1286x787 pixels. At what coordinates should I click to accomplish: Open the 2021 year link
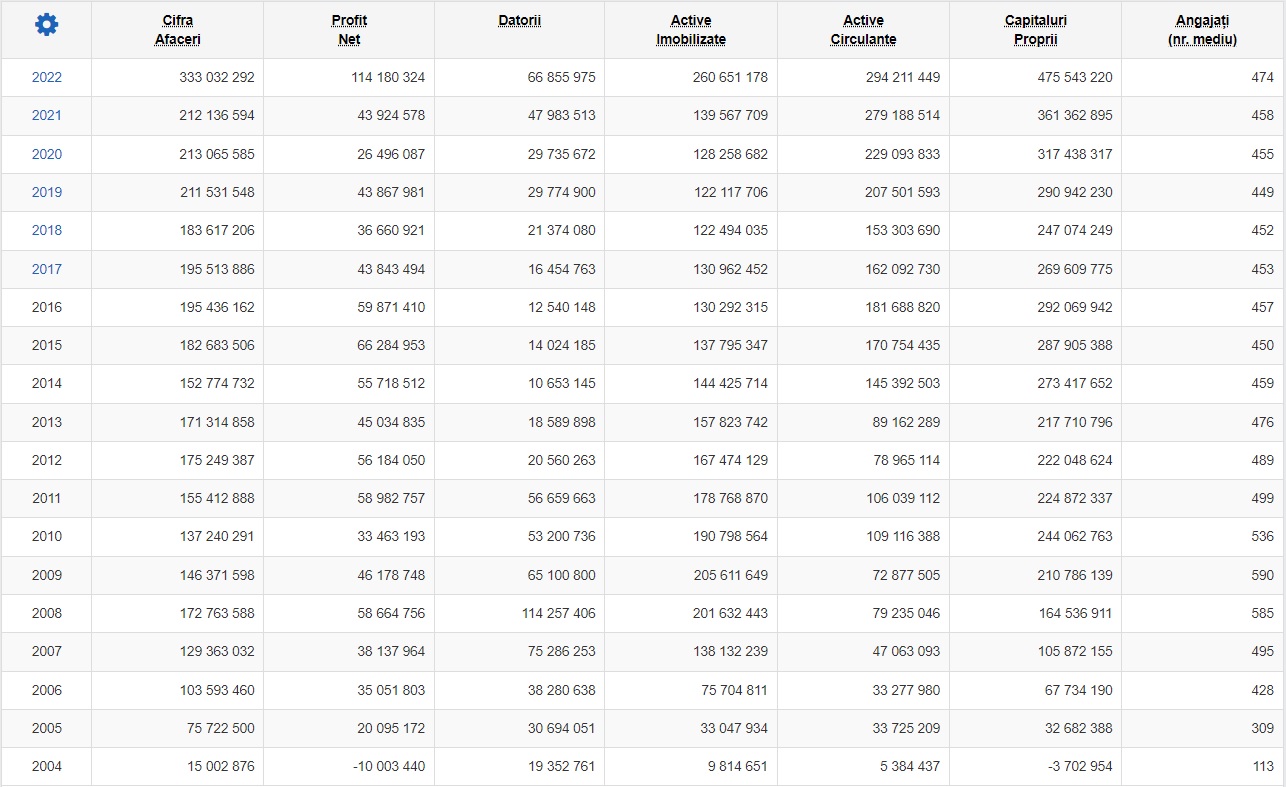pos(46,115)
